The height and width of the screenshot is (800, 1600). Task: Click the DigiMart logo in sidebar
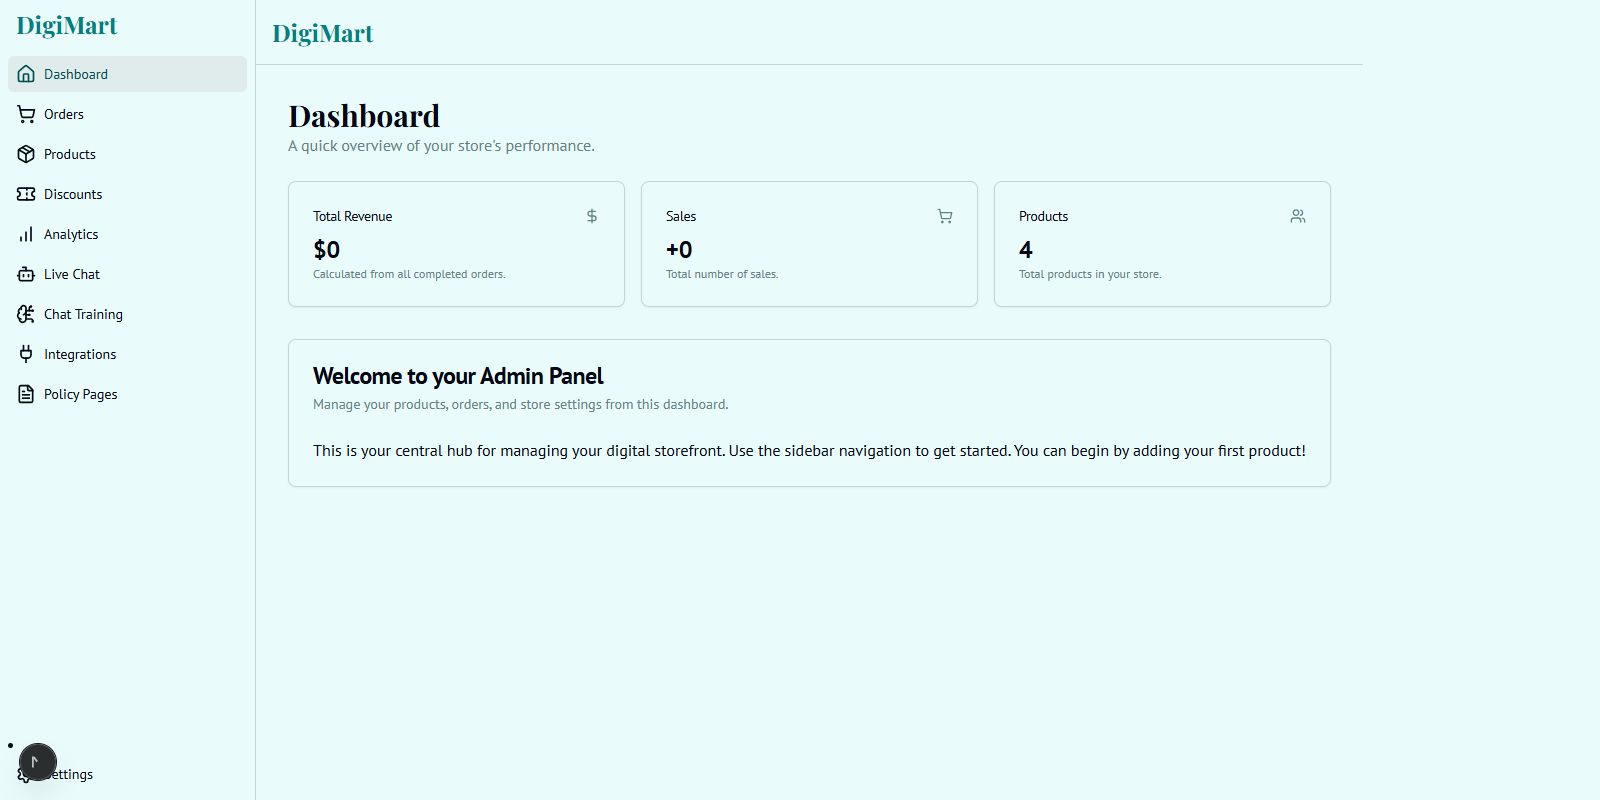click(67, 26)
